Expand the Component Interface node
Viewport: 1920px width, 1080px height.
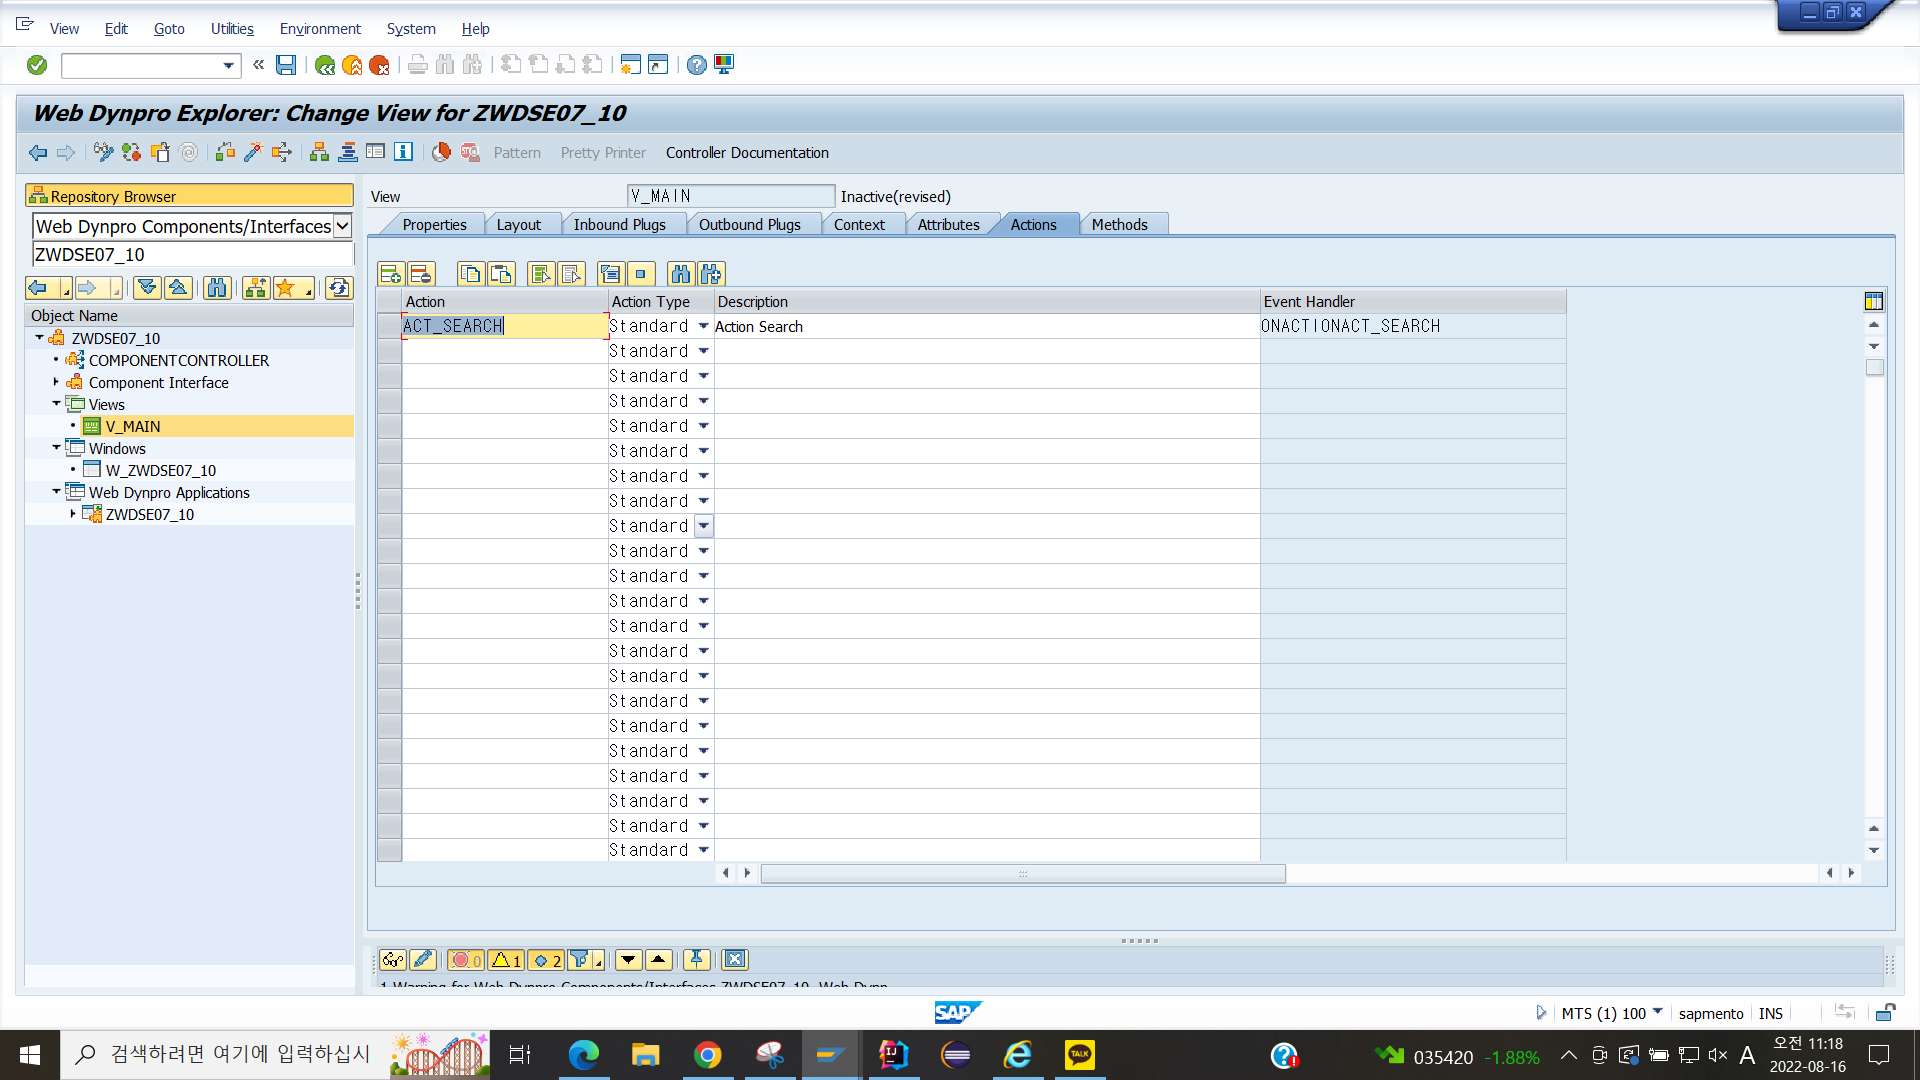point(56,381)
